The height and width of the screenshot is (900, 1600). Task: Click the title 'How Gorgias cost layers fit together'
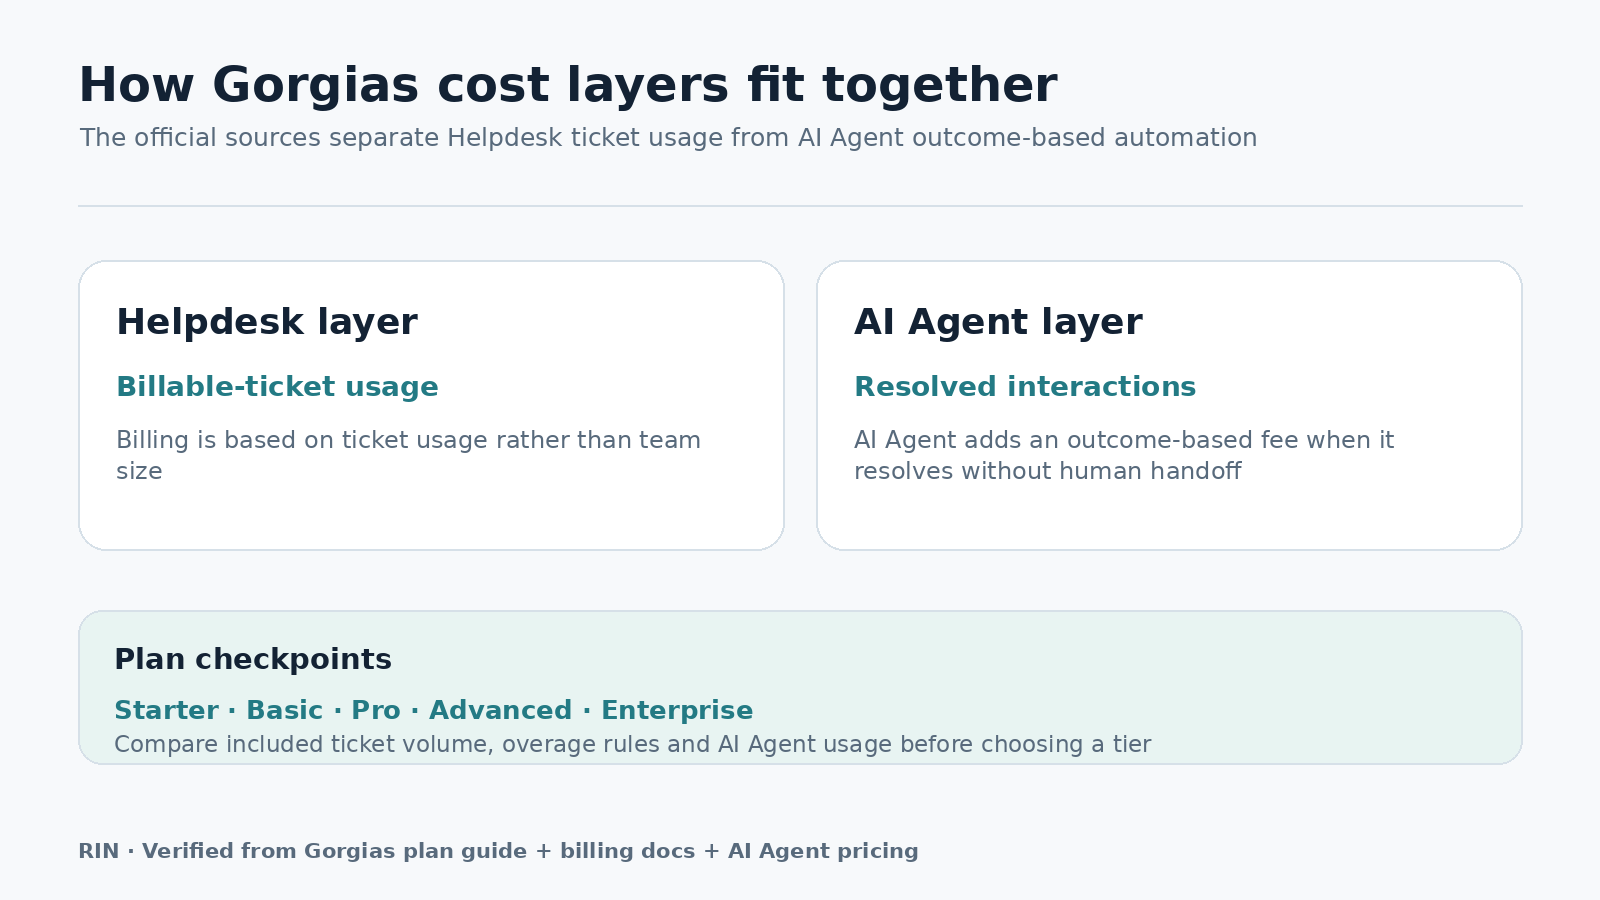click(x=567, y=85)
